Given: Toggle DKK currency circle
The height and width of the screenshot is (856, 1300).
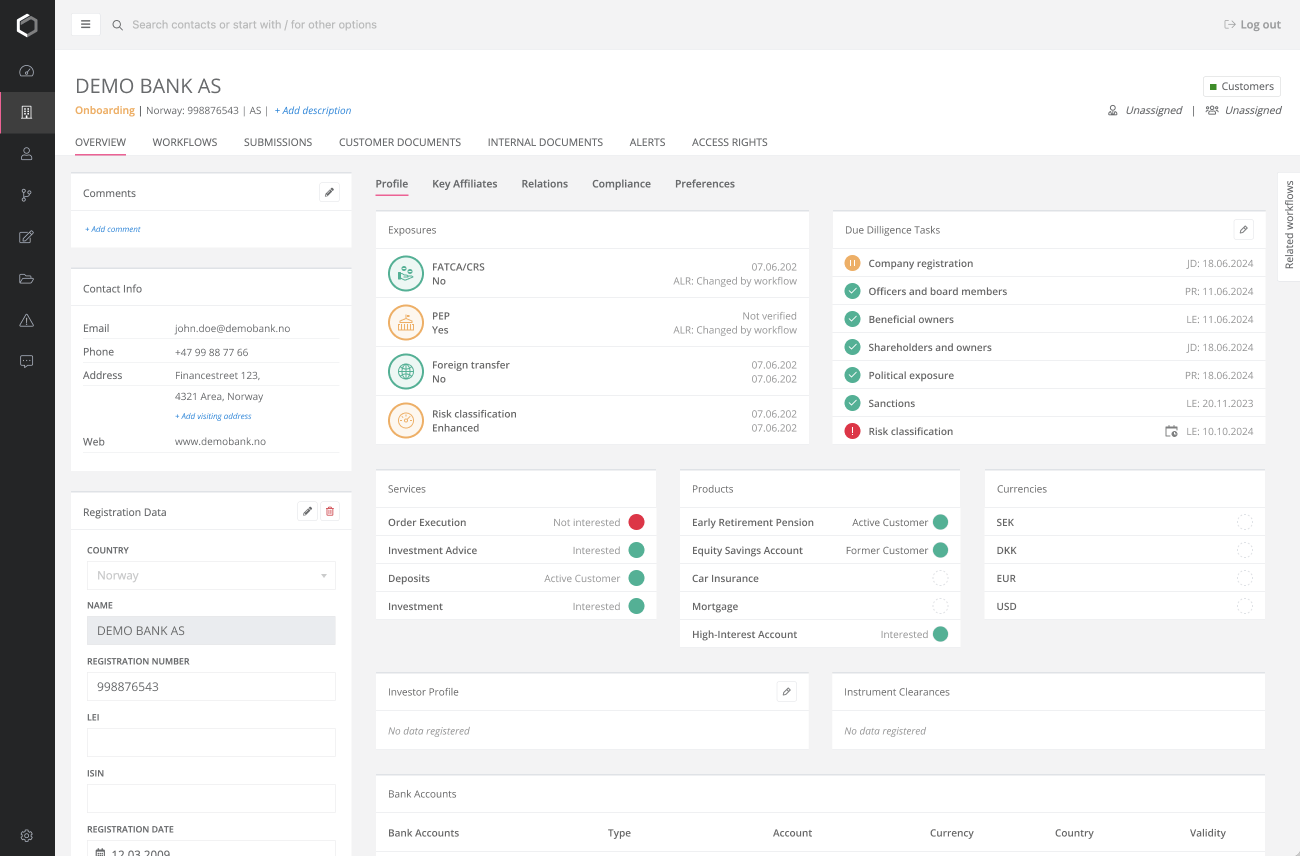Looking at the screenshot, I should (x=1244, y=550).
